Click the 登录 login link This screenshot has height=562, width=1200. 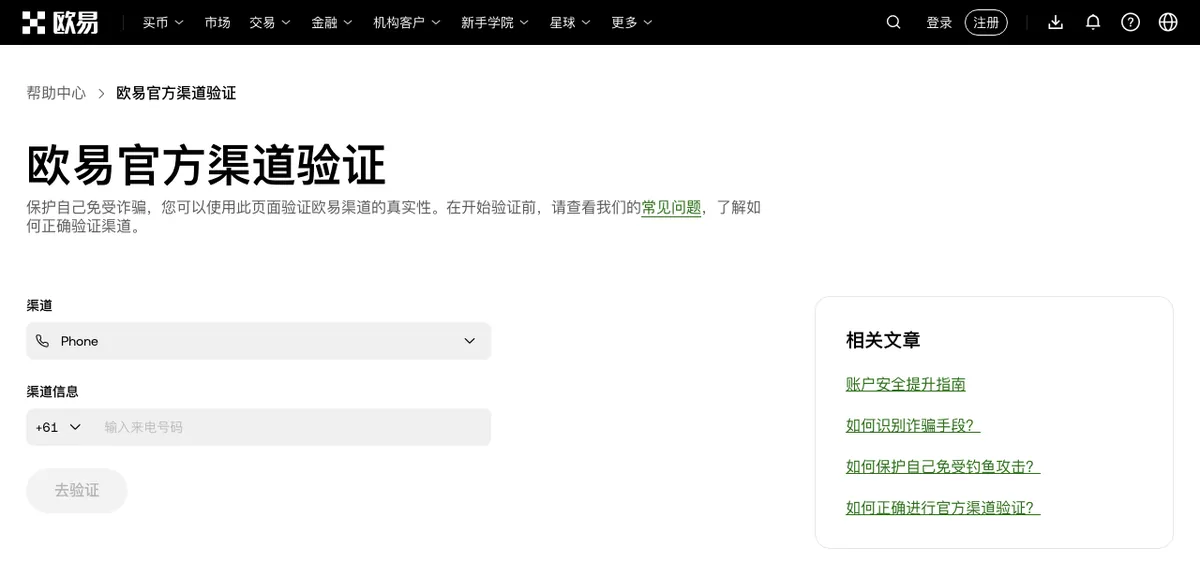[939, 22]
